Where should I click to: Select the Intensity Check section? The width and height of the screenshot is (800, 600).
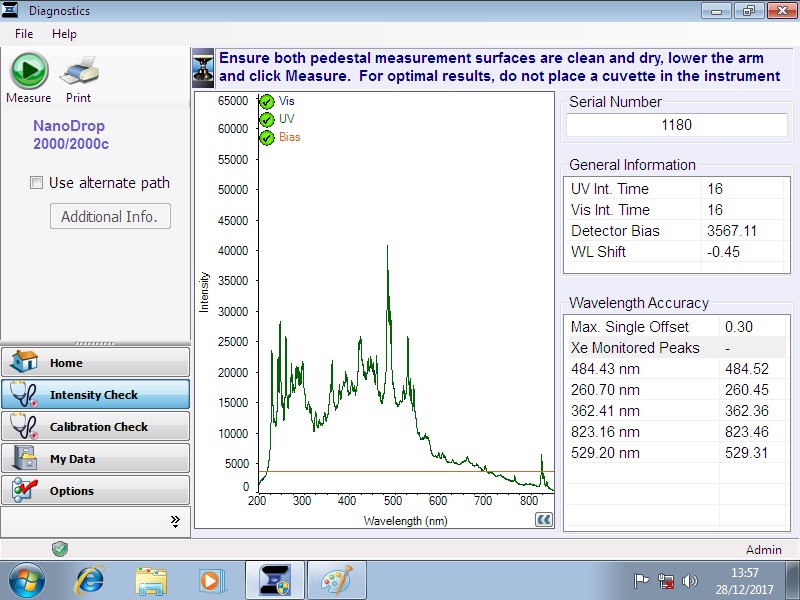pos(95,394)
